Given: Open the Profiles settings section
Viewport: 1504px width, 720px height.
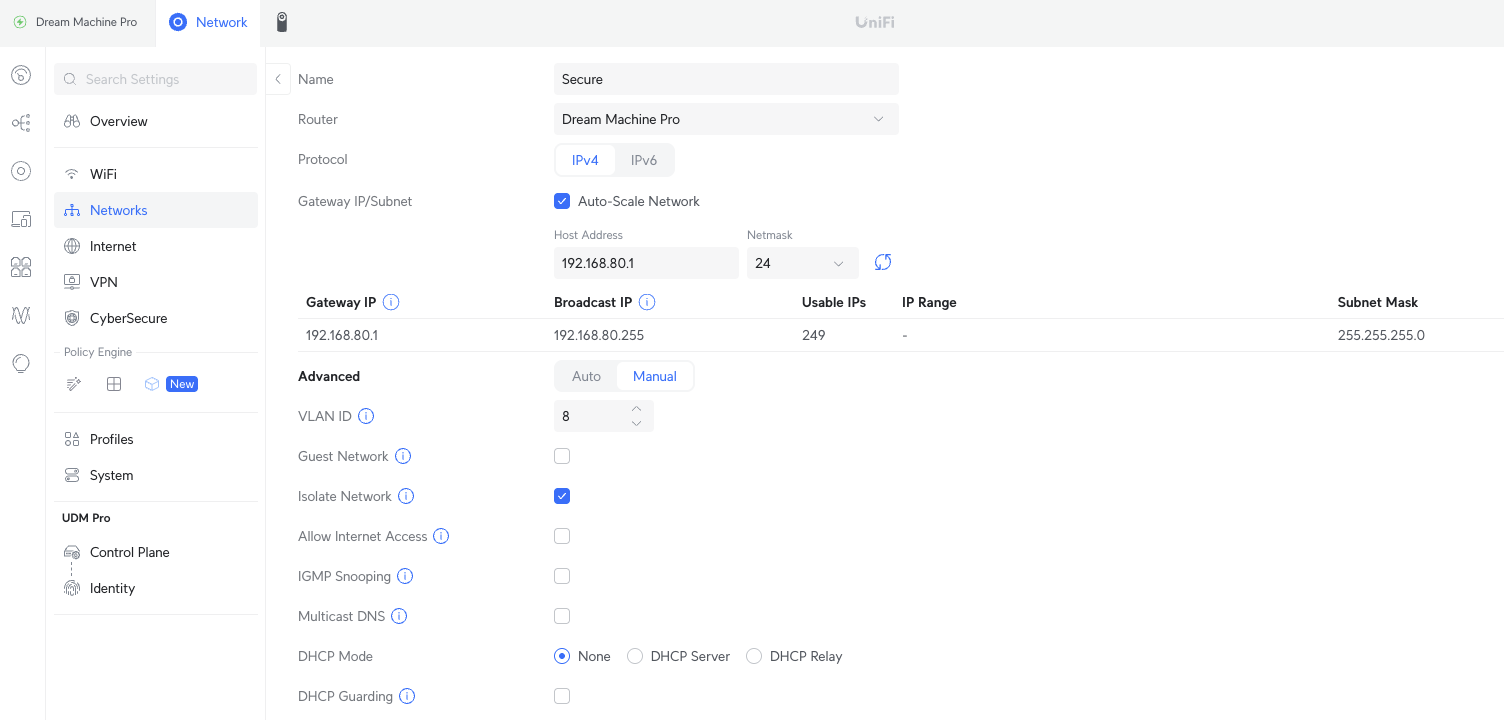Looking at the screenshot, I should click(x=156, y=439).
